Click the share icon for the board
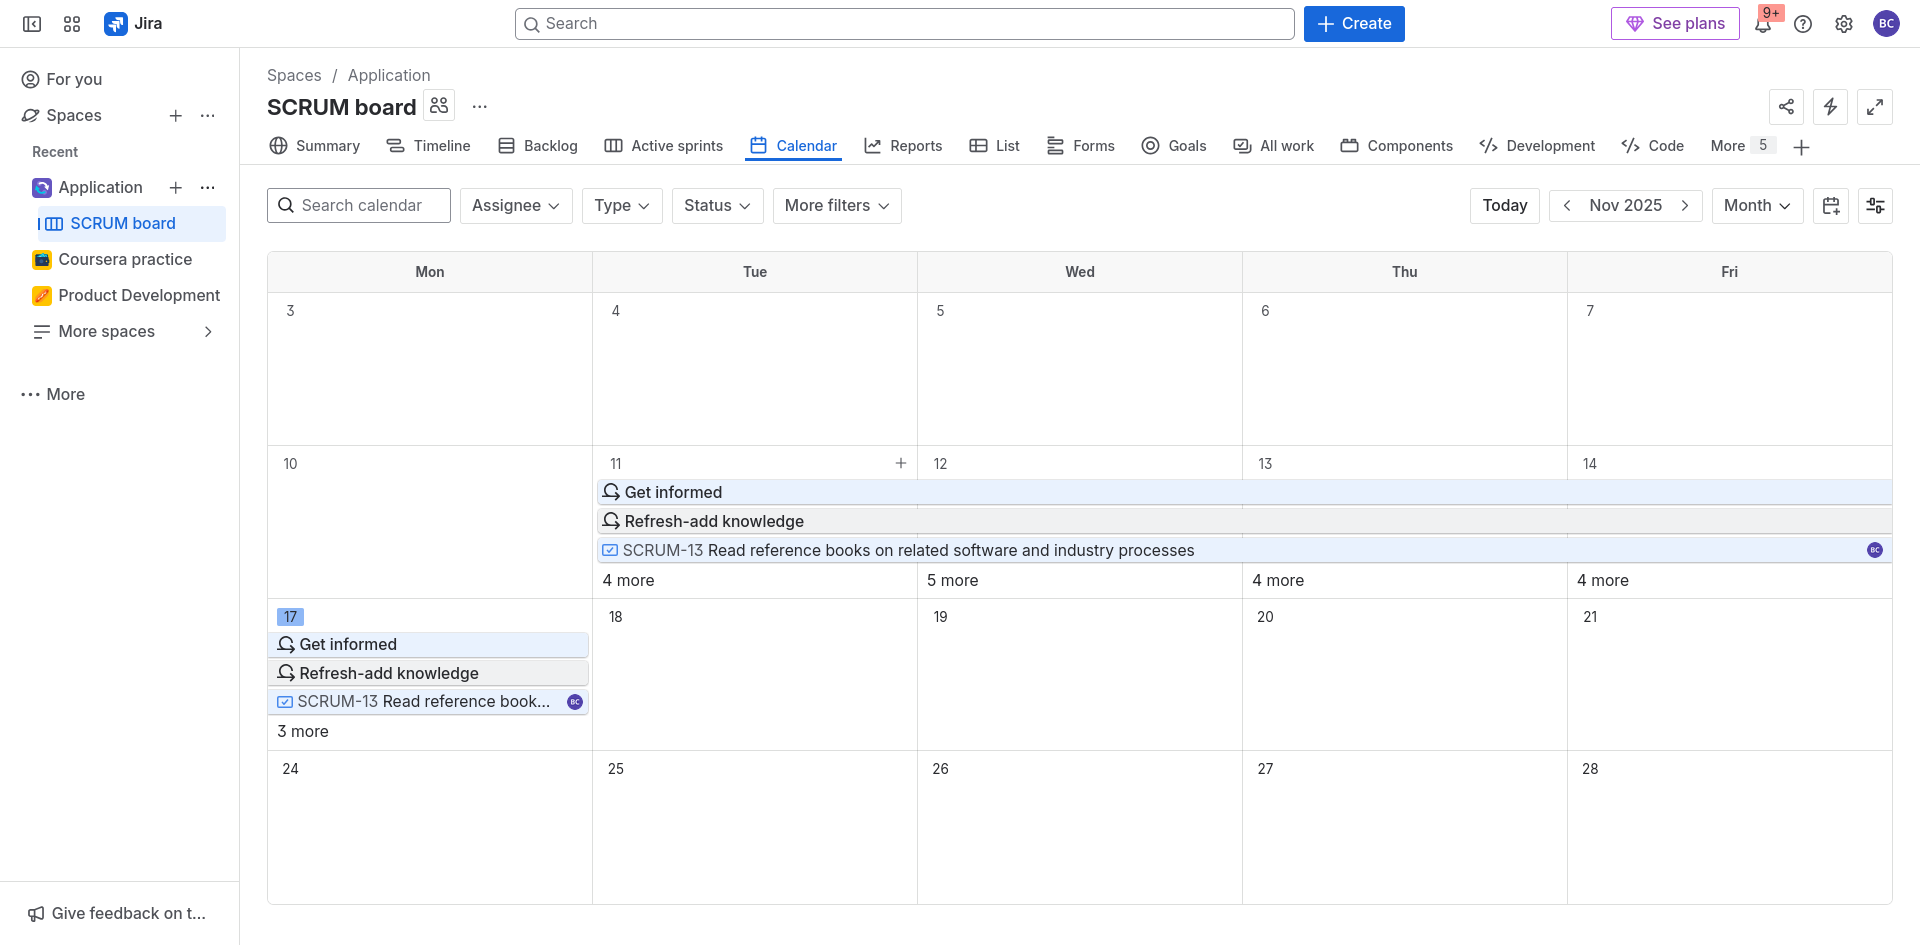This screenshot has height=945, width=1920. (1786, 107)
